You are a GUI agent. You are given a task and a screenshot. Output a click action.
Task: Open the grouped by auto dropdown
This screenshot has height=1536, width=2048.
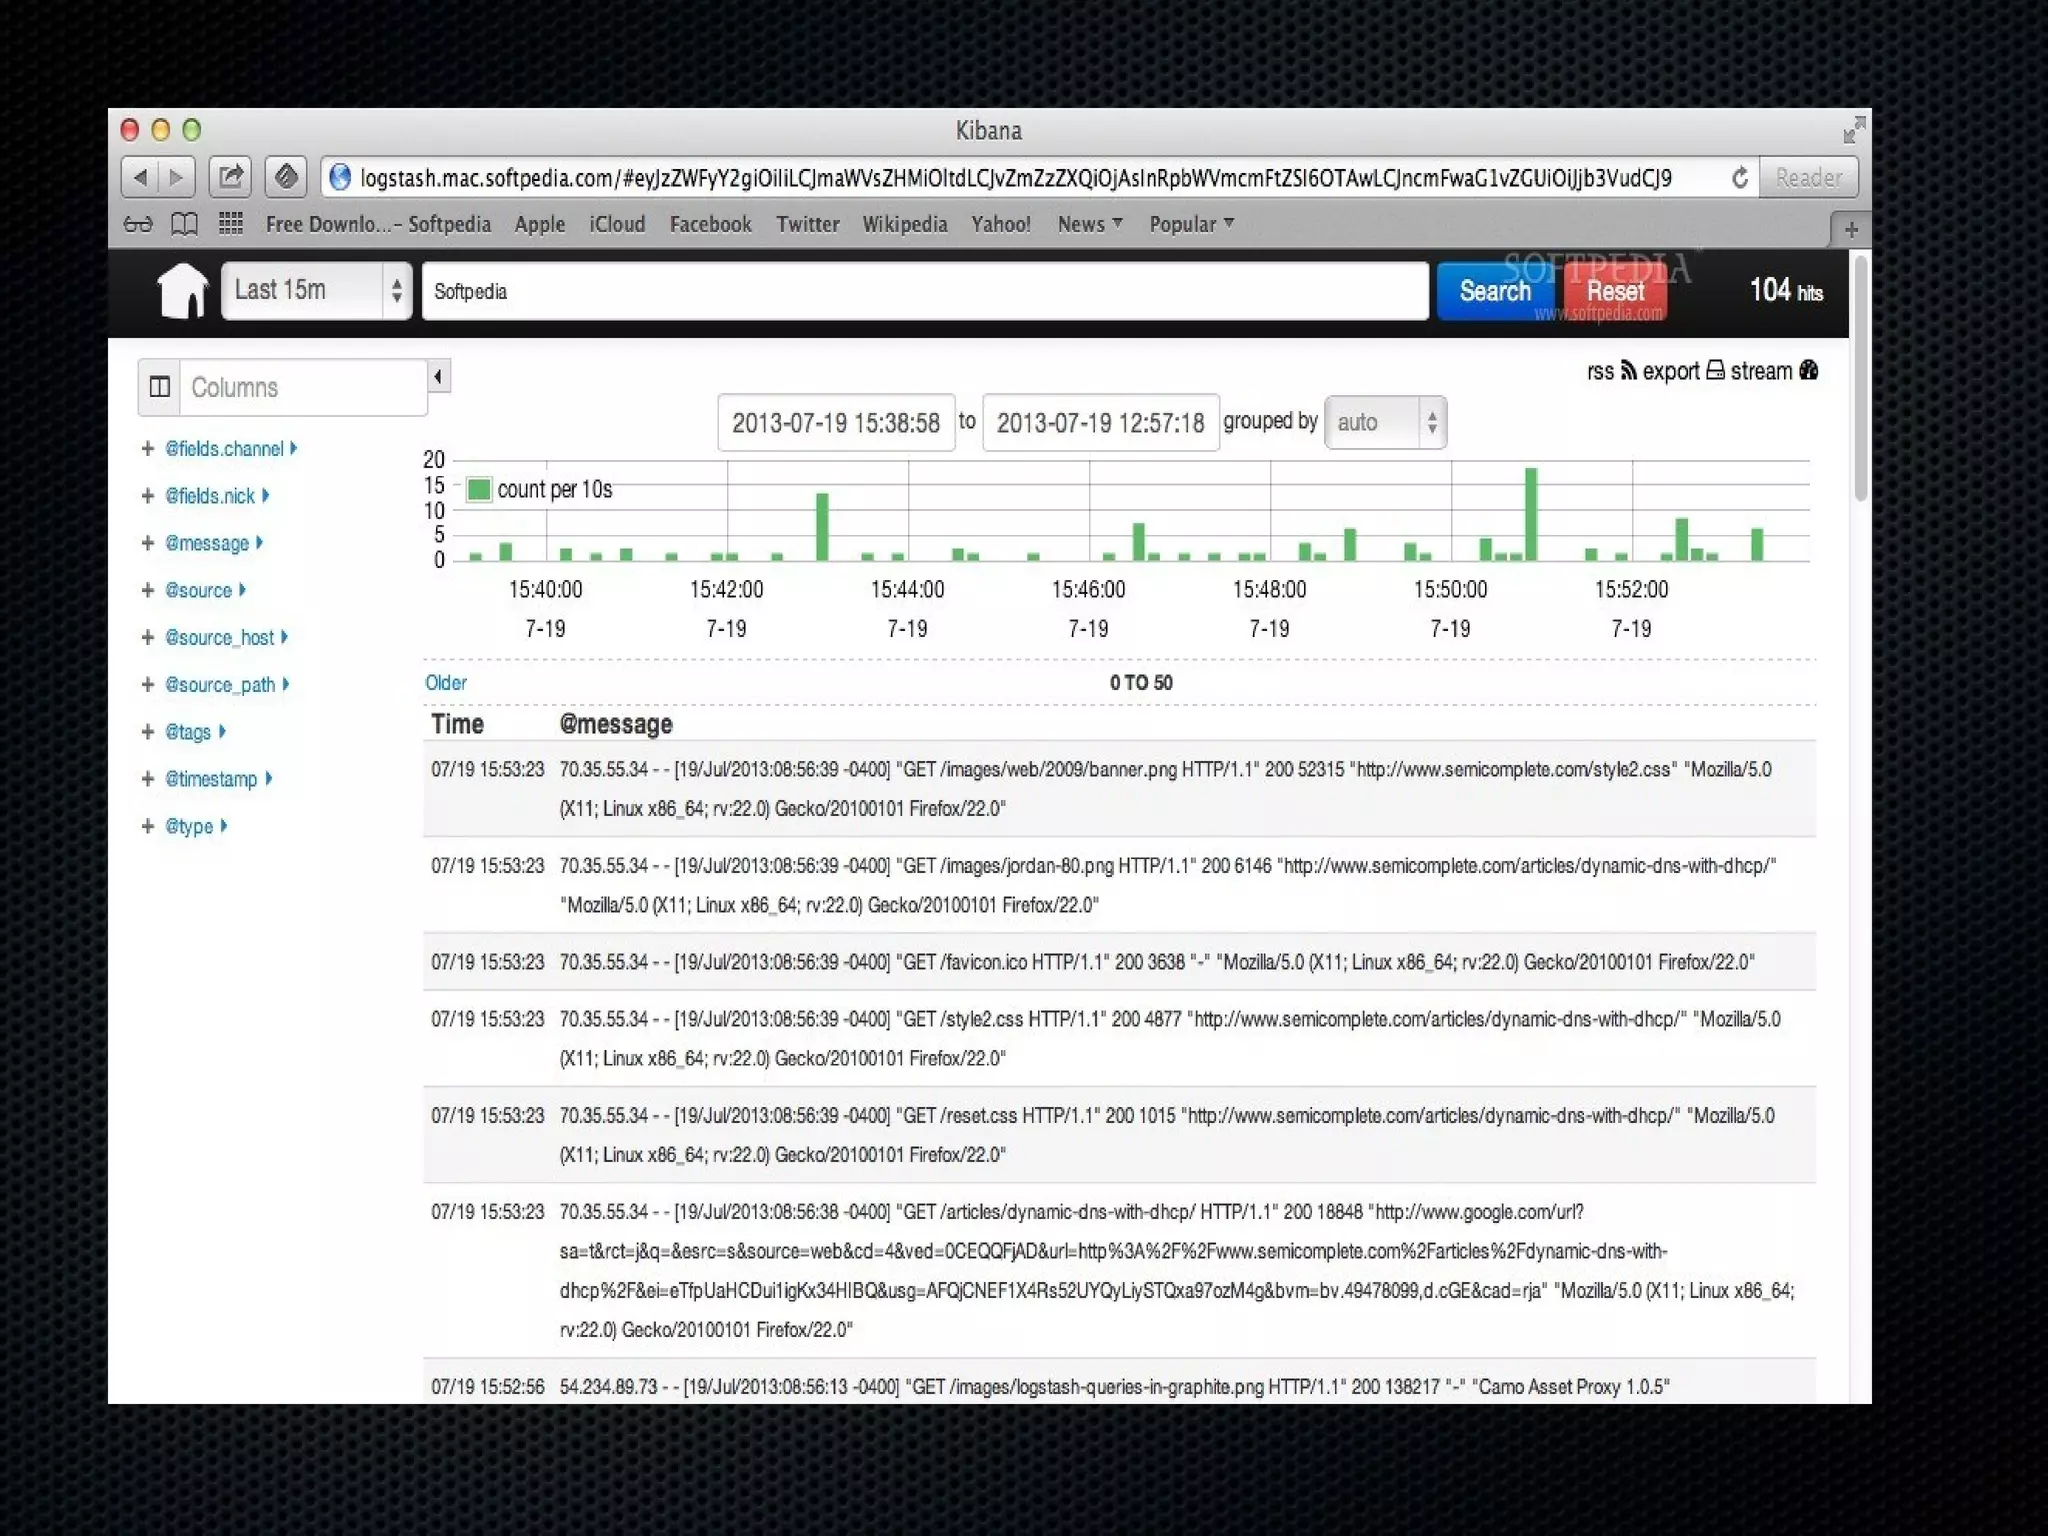tap(1385, 422)
